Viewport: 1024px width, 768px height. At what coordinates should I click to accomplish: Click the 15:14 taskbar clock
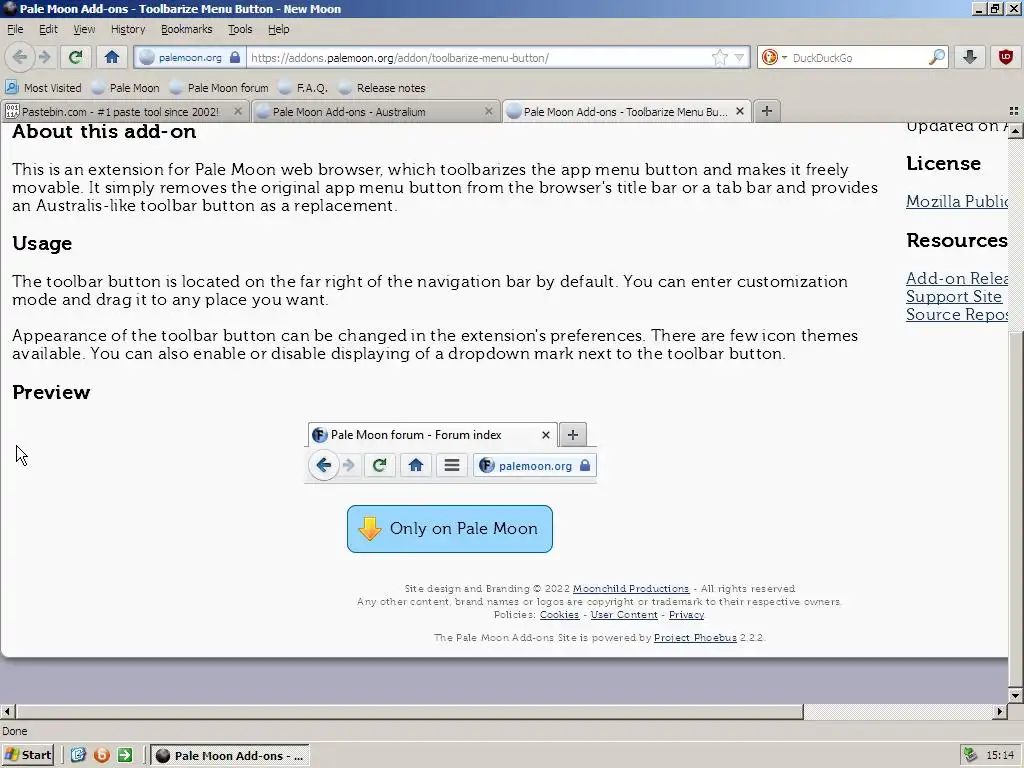coord(1000,756)
